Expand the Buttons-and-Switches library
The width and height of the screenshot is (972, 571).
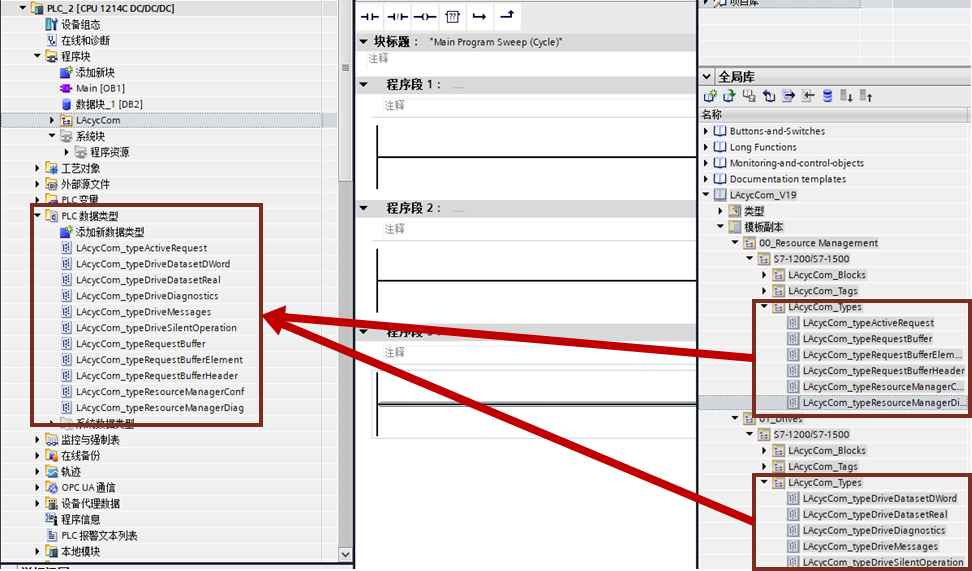[706, 131]
